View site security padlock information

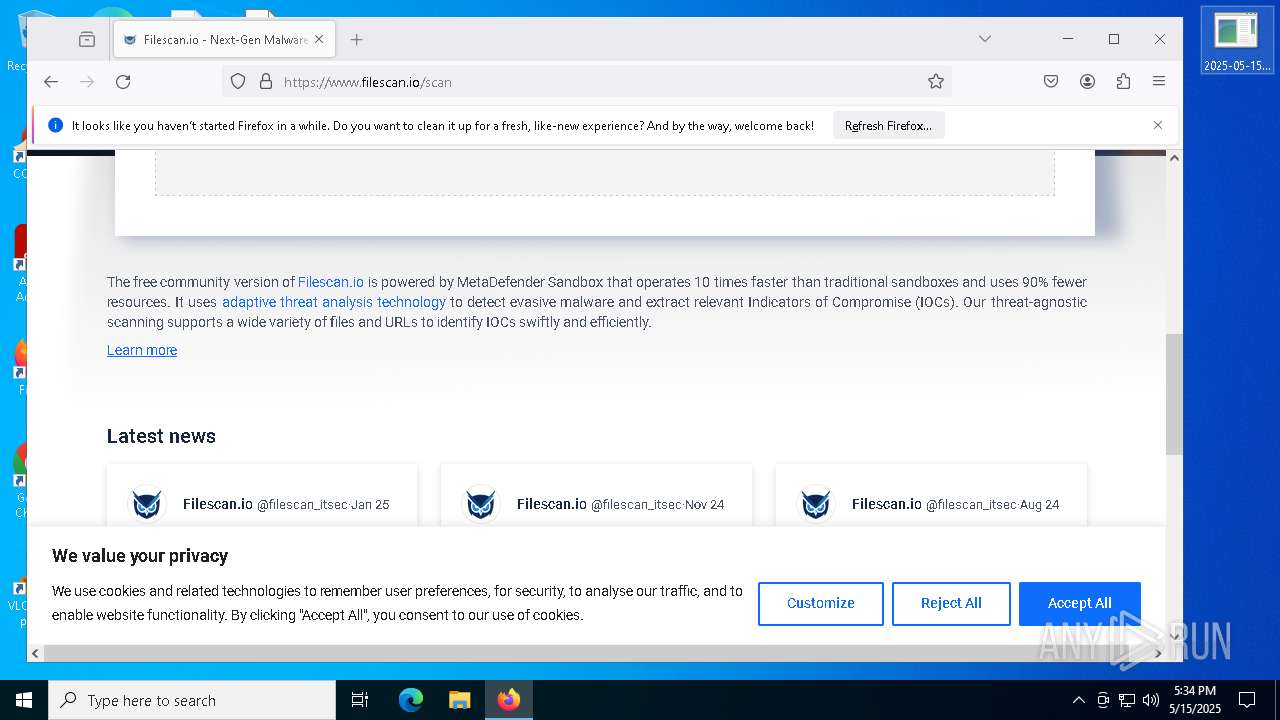point(266,82)
